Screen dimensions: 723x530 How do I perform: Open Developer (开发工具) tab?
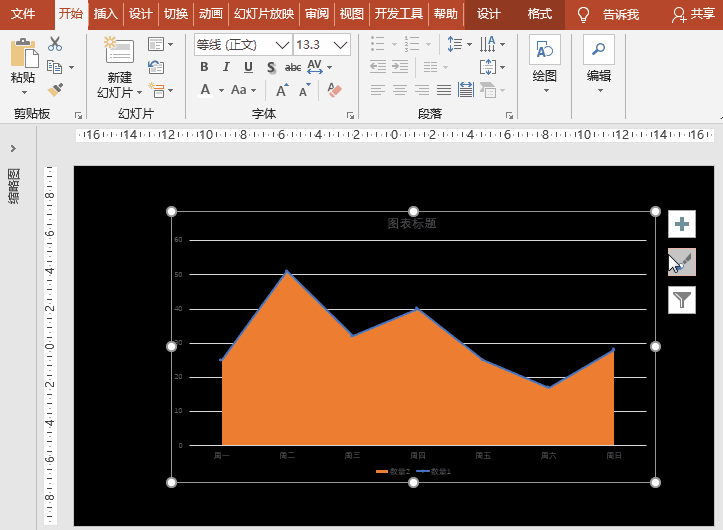point(399,14)
